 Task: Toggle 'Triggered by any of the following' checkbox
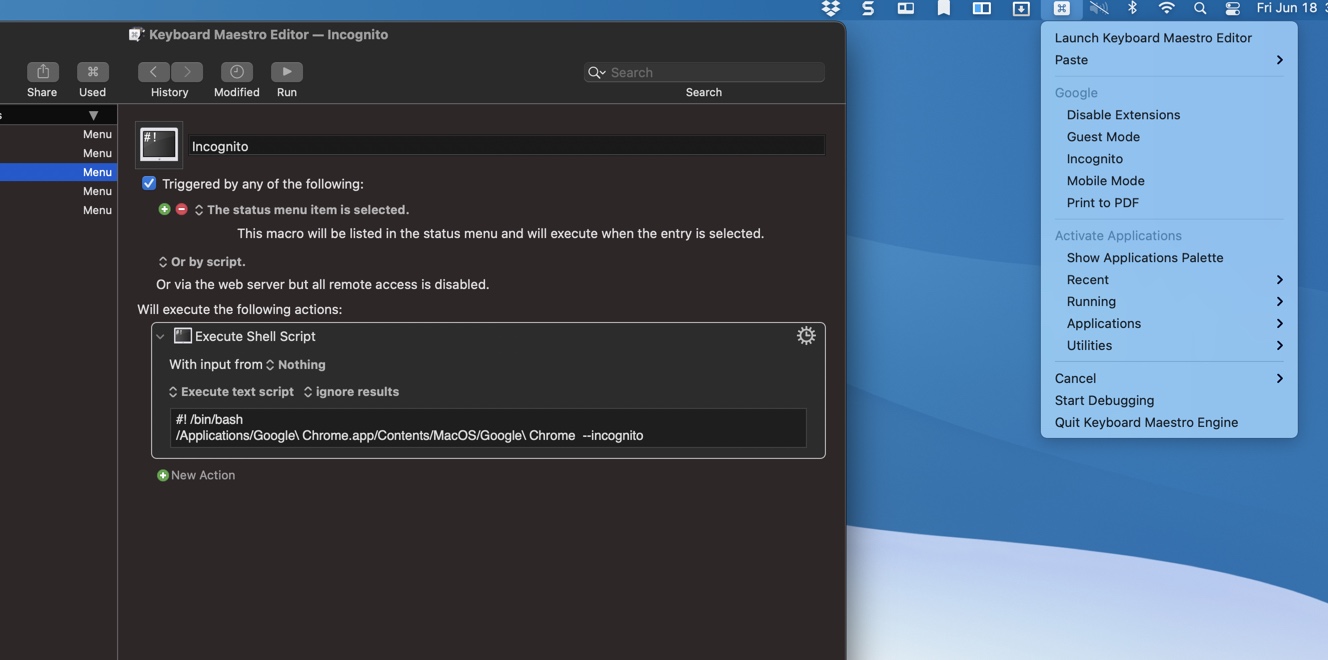click(x=149, y=183)
